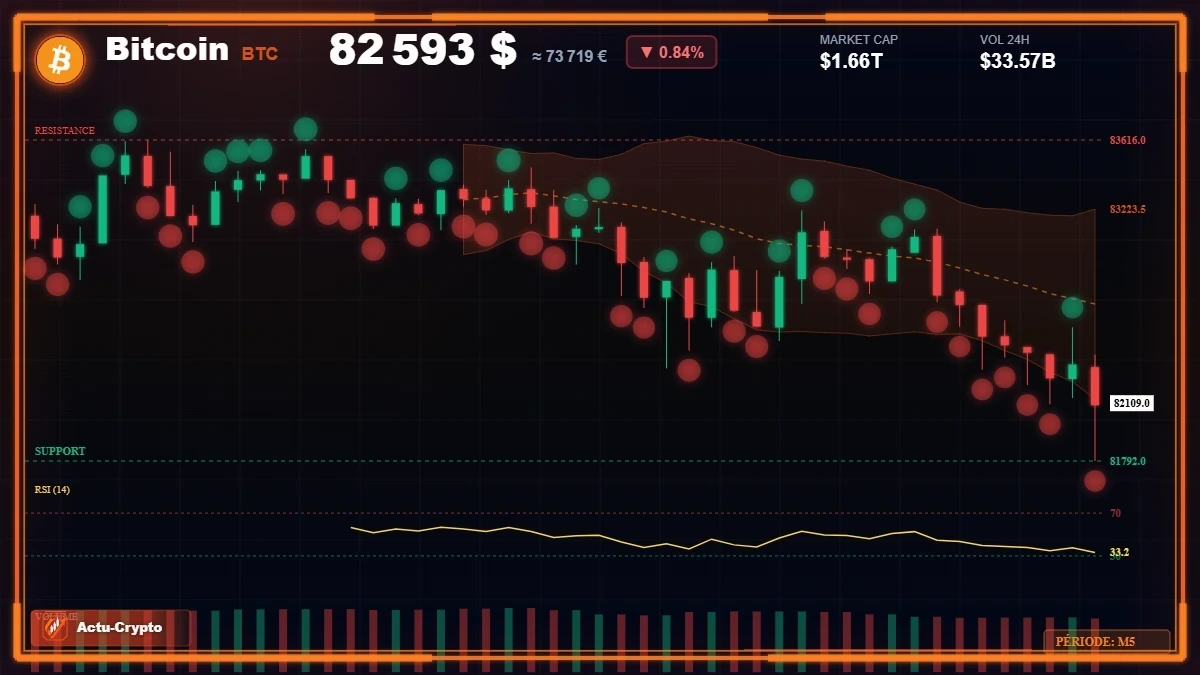
Task: Select the $1.66T market cap value
Action: coord(851,61)
